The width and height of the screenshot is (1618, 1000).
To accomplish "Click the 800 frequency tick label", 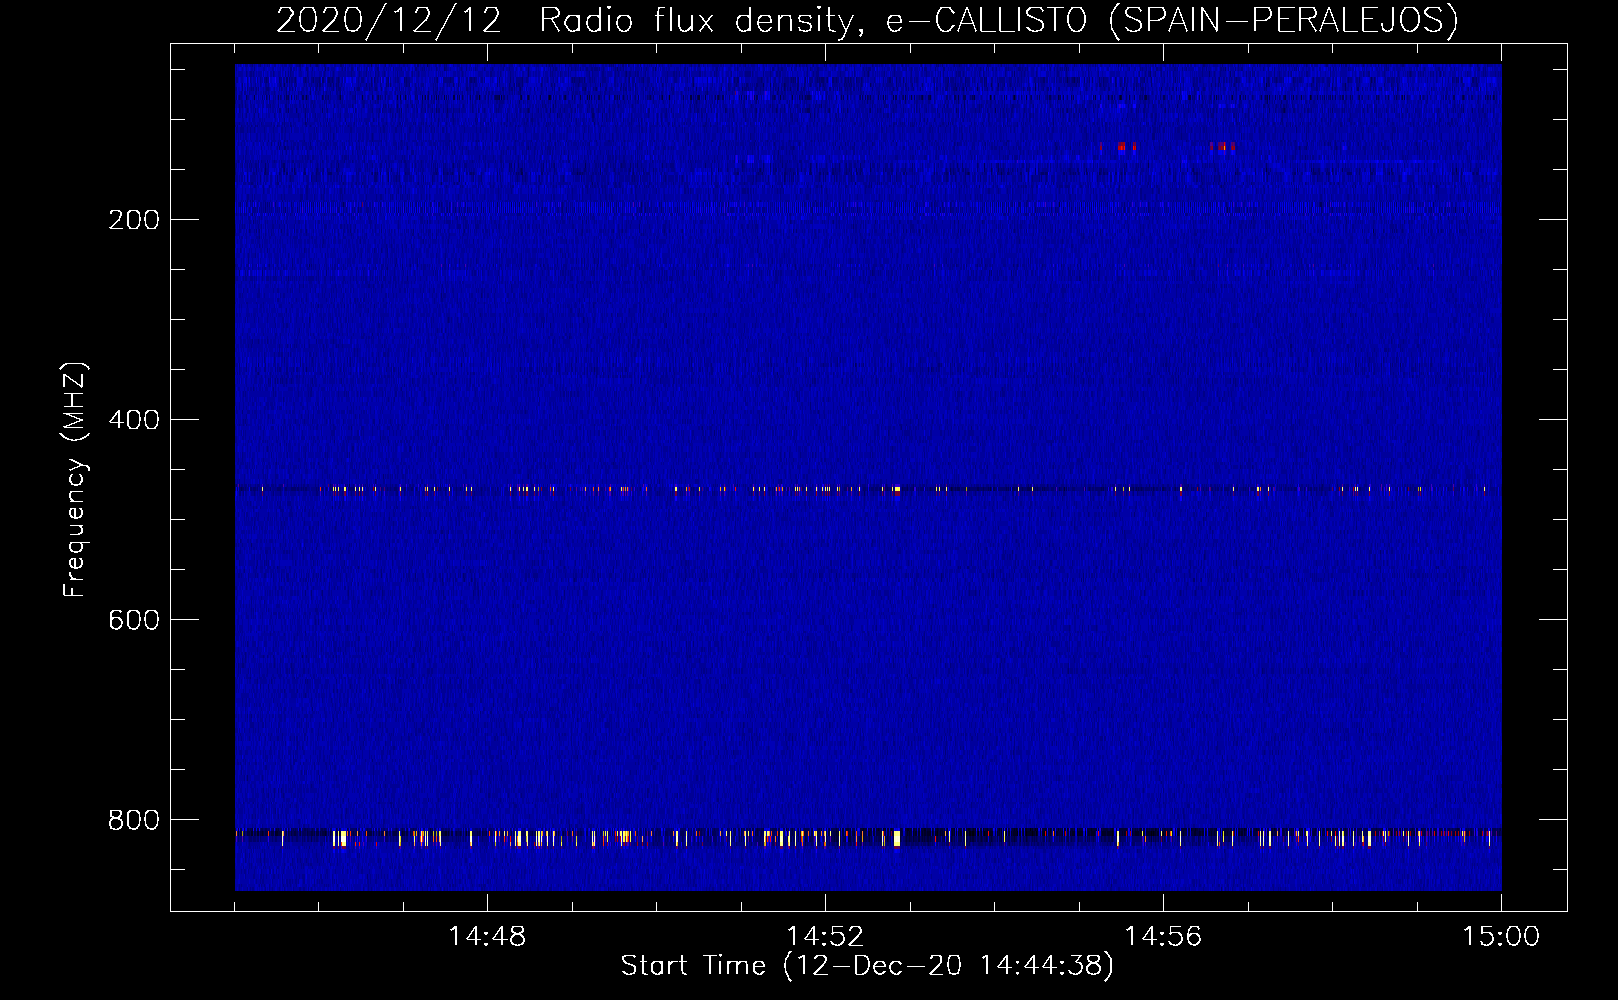I will coord(134,820).
